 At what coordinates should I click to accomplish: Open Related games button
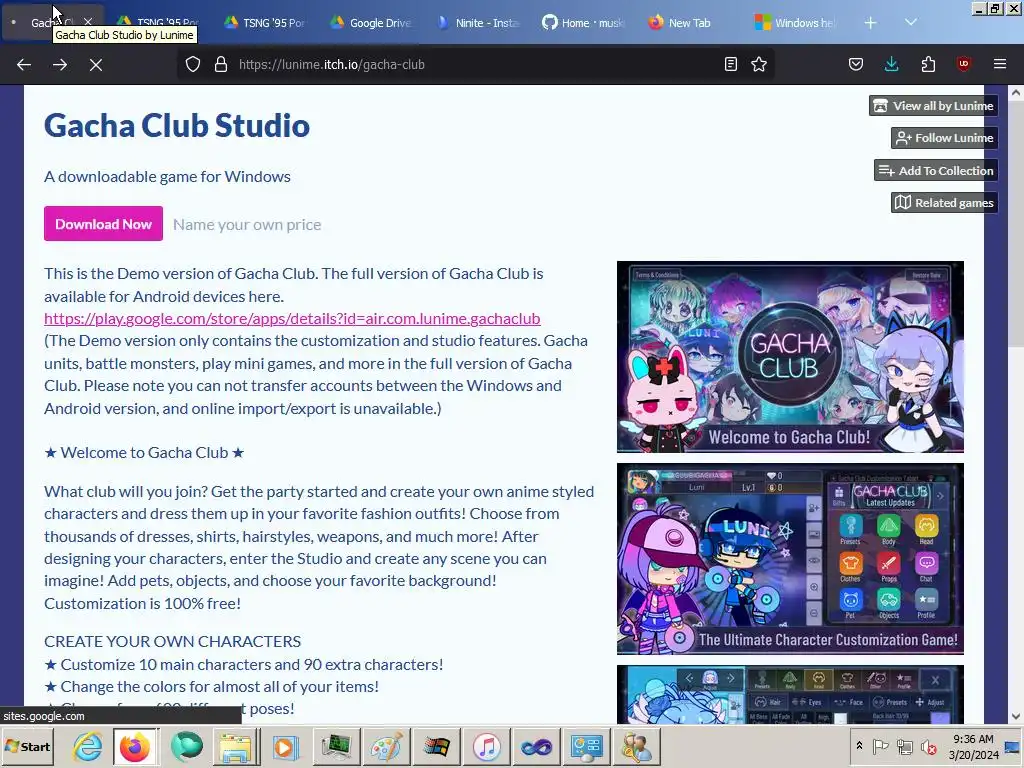pyautogui.click(x=945, y=202)
